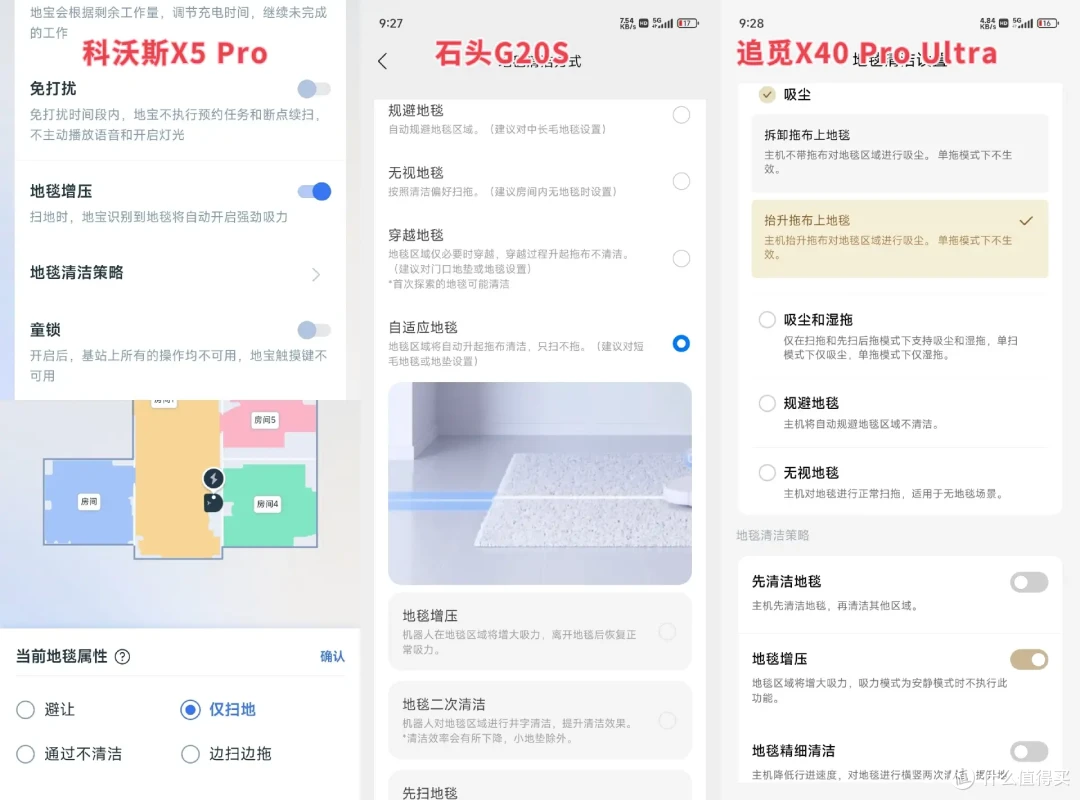Image resolution: width=1080 pixels, height=800 pixels.
Task: Turn off the 科沃斯 地毯增压 switch
Action: tap(314, 192)
